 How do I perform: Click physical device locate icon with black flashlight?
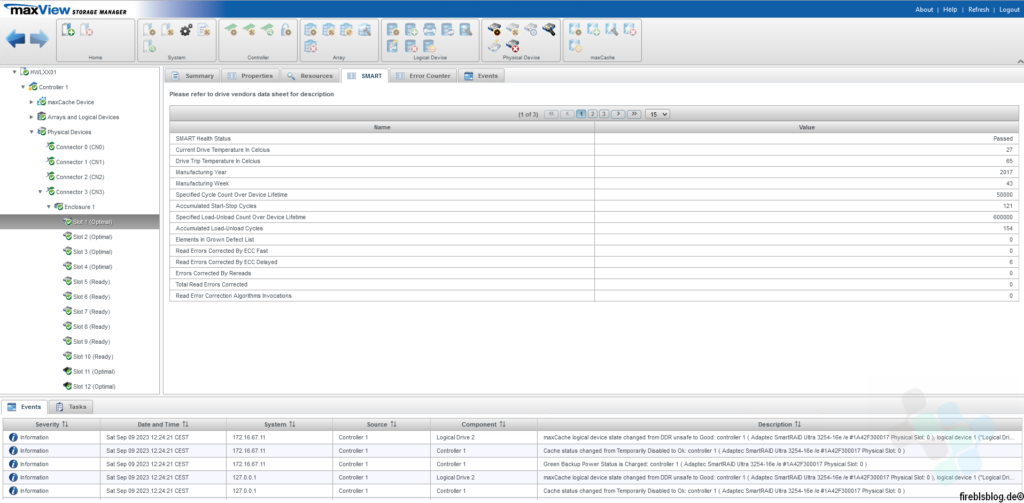tap(550, 29)
